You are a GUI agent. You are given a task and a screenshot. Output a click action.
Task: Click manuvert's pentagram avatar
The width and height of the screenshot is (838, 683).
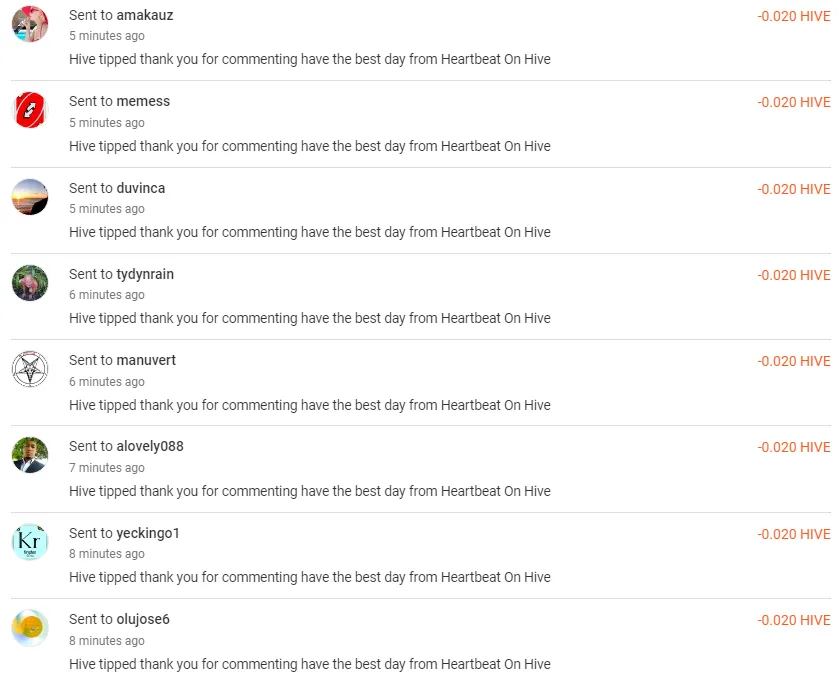click(x=30, y=369)
